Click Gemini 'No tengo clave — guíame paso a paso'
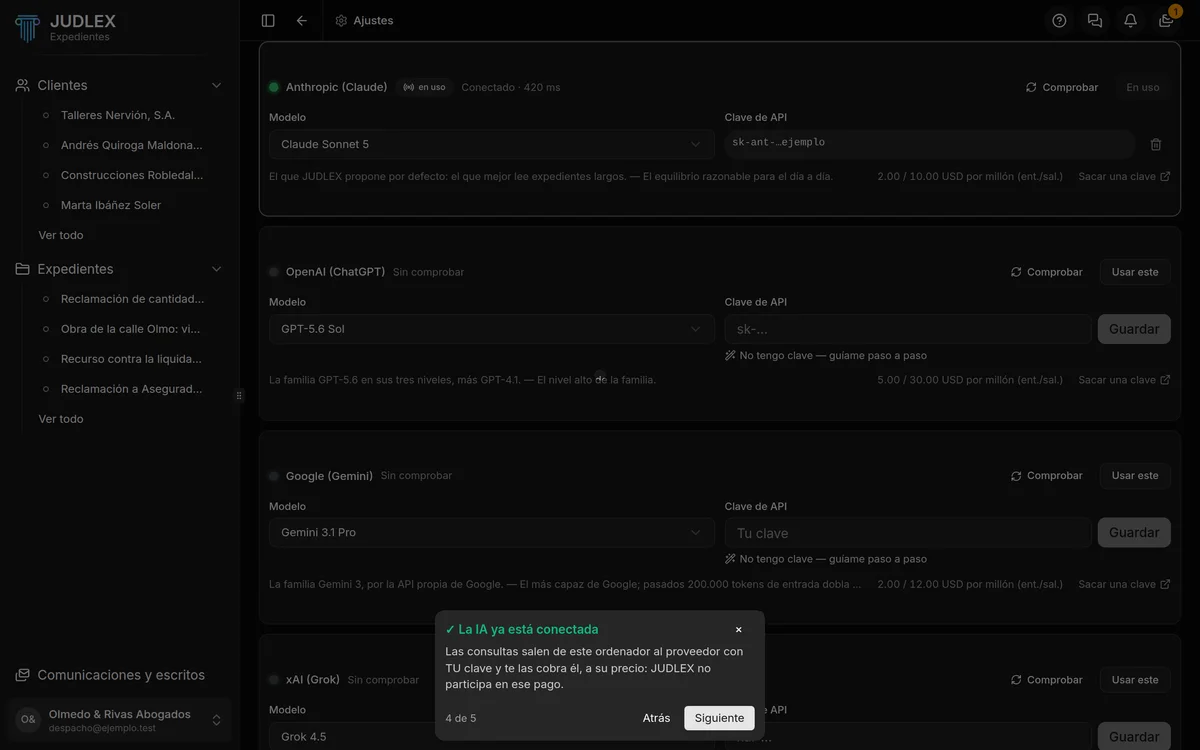The height and width of the screenshot is (750, 1200). [826, 559]
